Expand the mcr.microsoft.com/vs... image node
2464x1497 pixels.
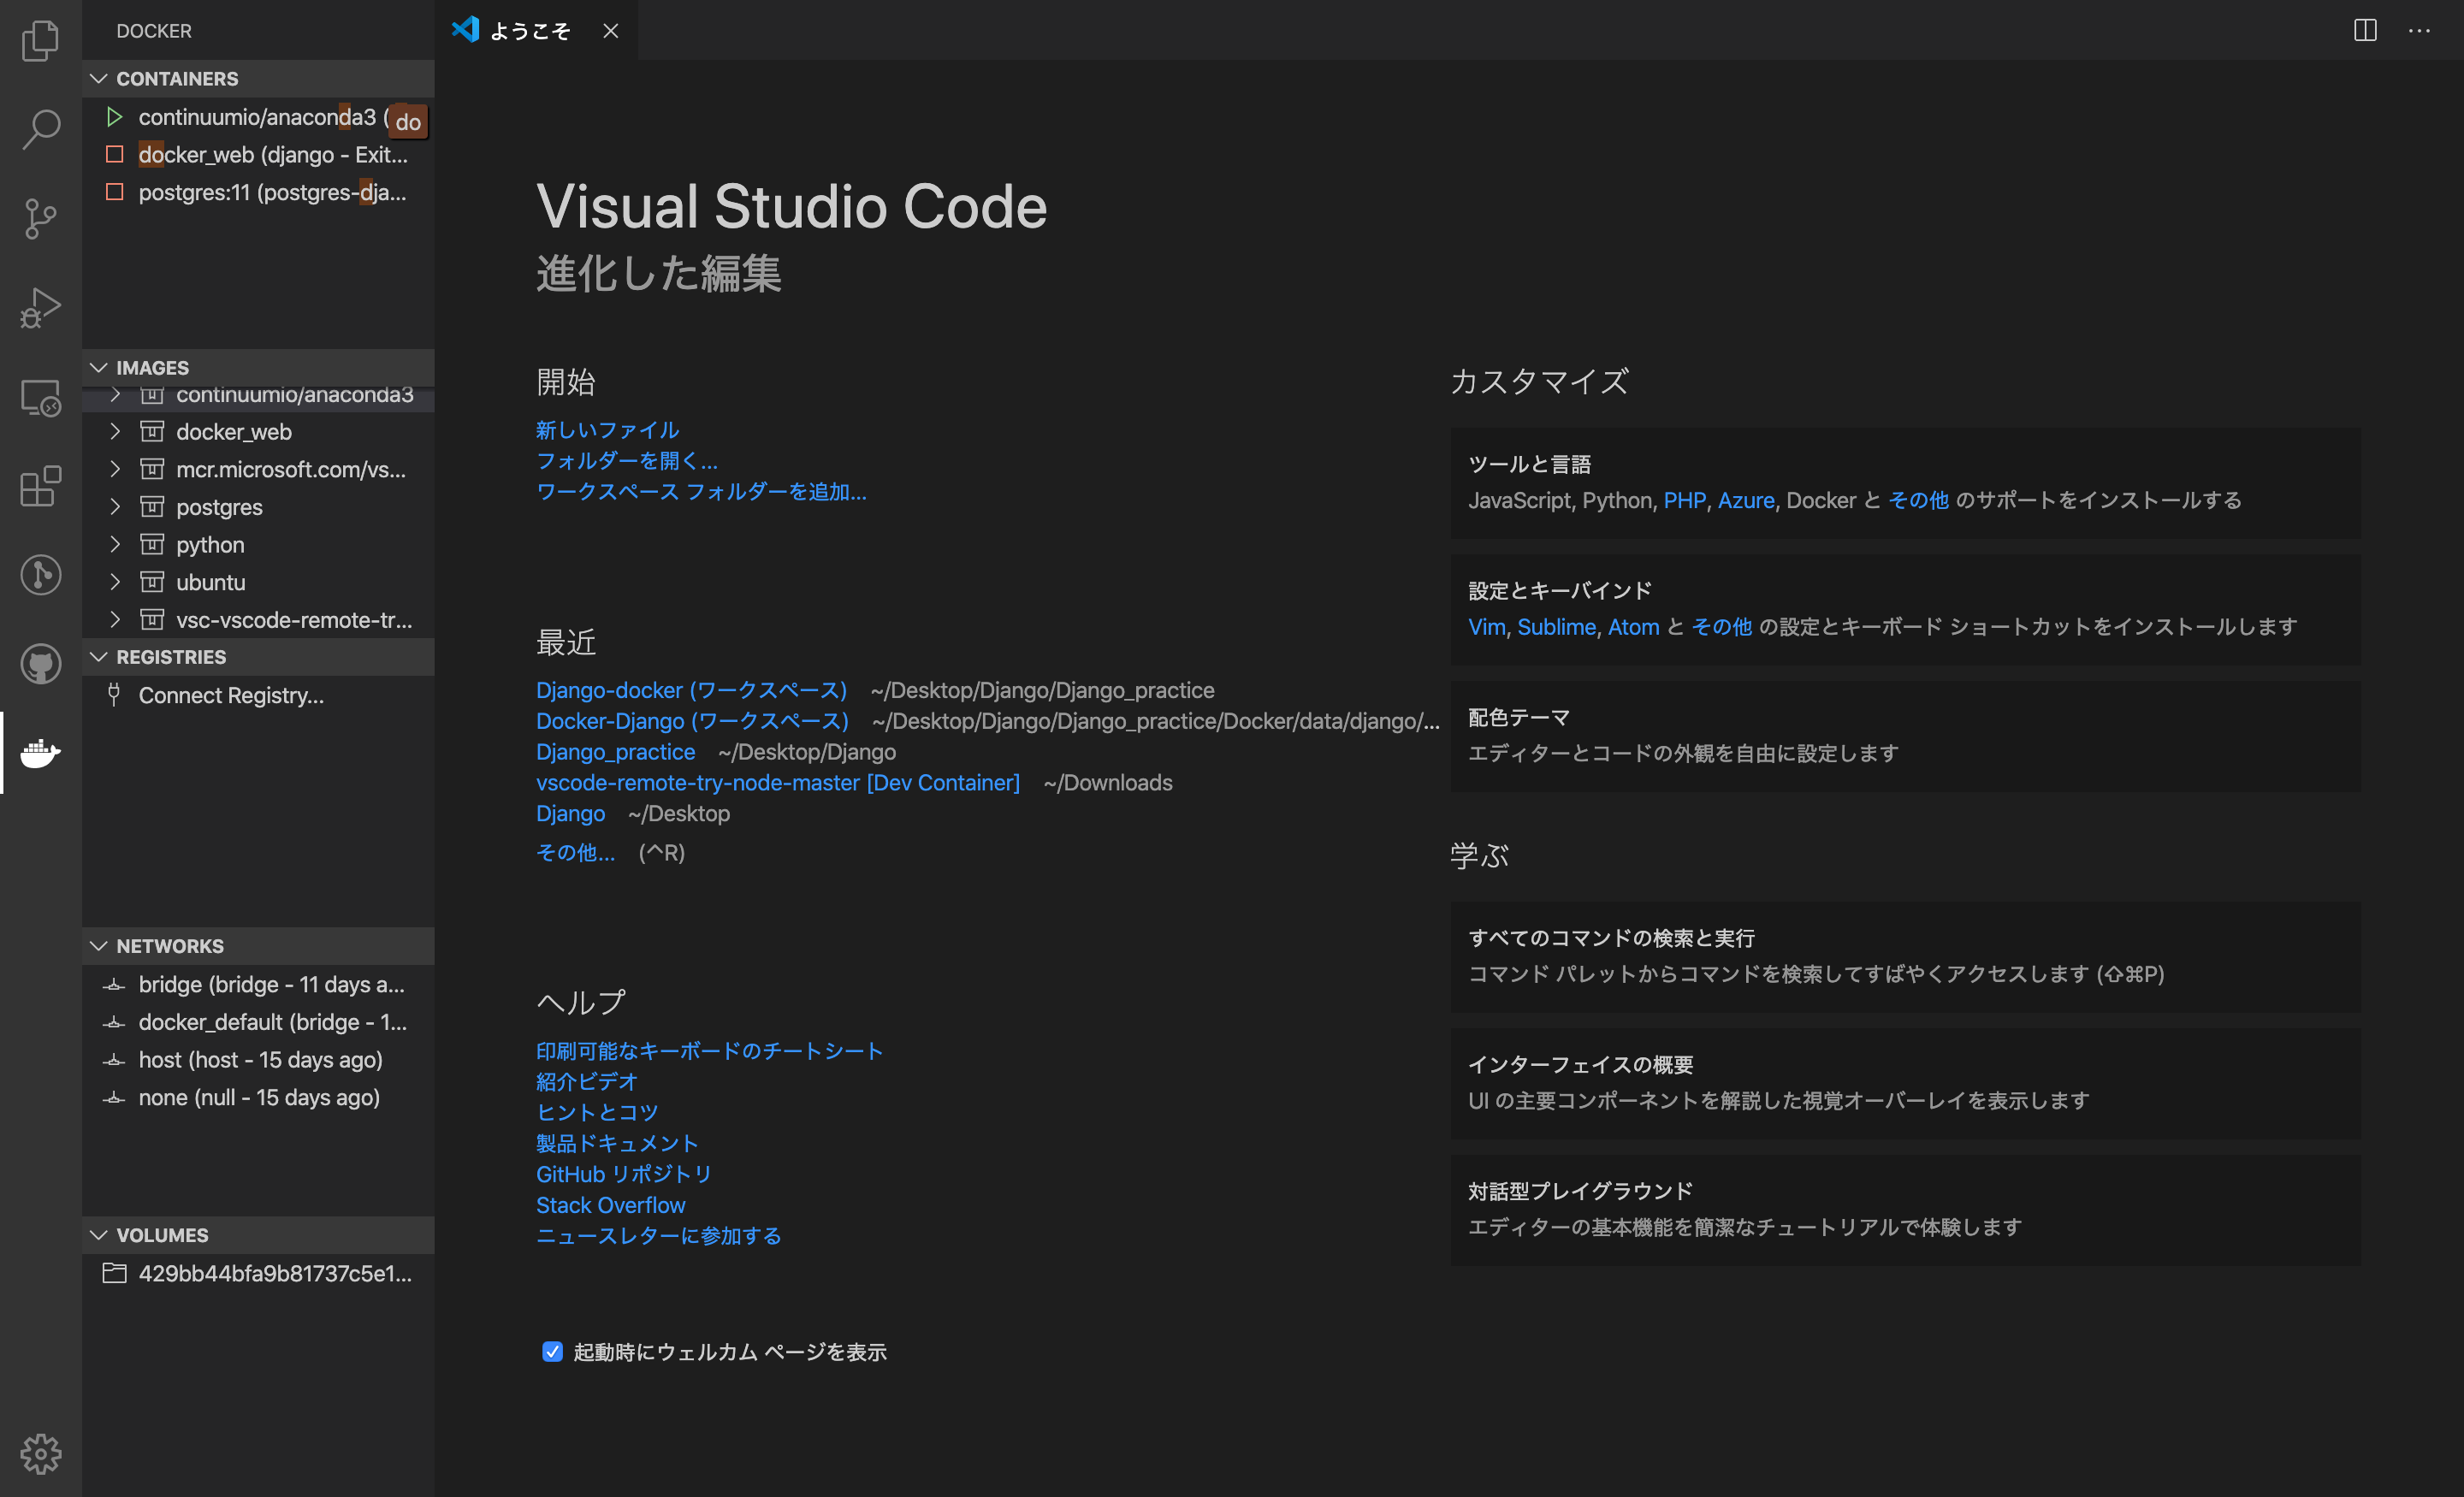click(115, 469)
